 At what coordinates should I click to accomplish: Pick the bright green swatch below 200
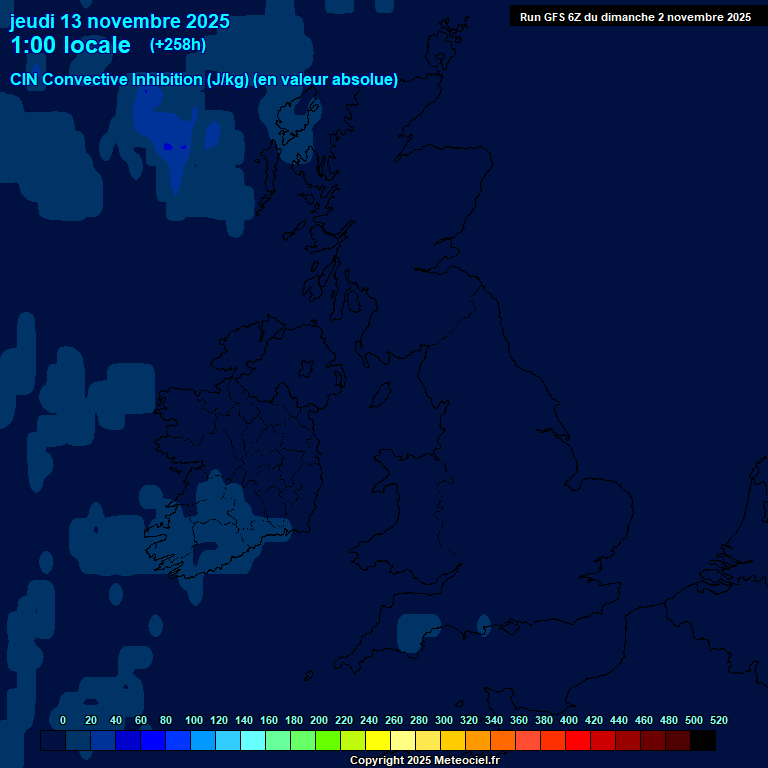[327, 741]
